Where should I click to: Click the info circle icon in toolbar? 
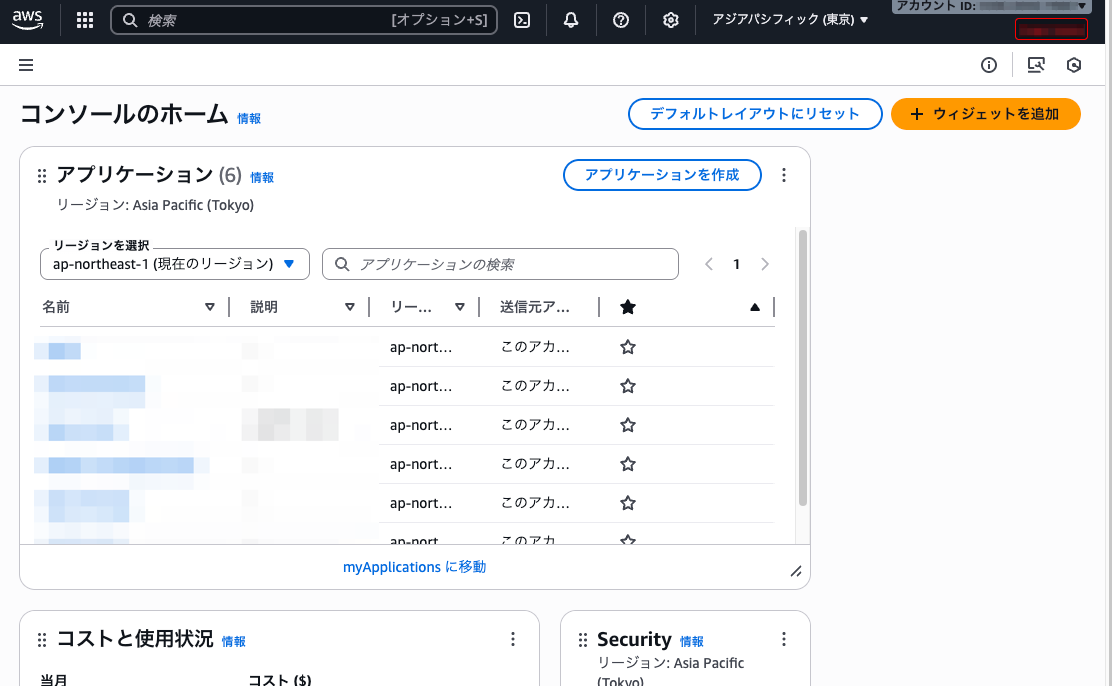coord(989,65)
